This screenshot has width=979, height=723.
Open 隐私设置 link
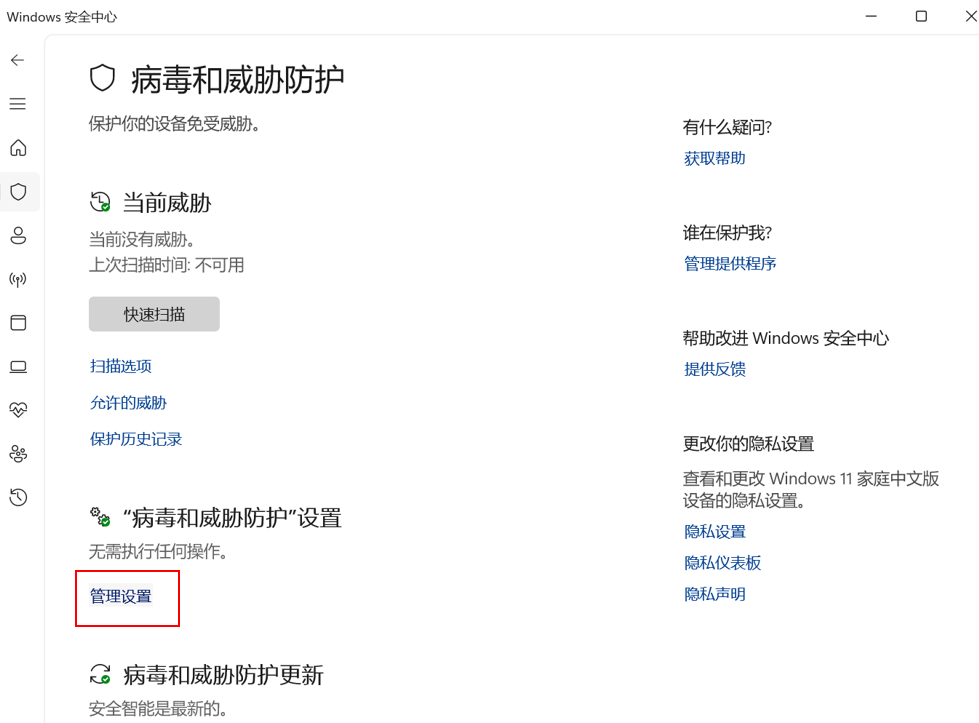714,532
